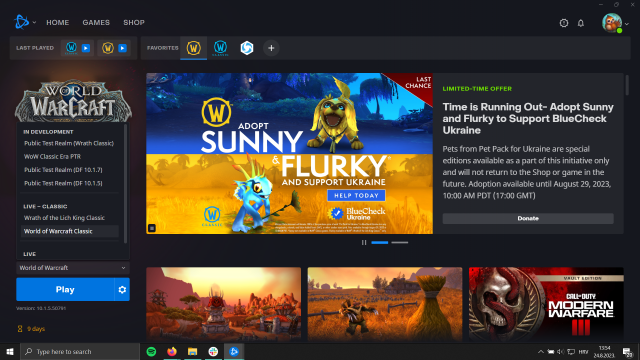Add a game to favorites with plus

click(x=271, y=48)
